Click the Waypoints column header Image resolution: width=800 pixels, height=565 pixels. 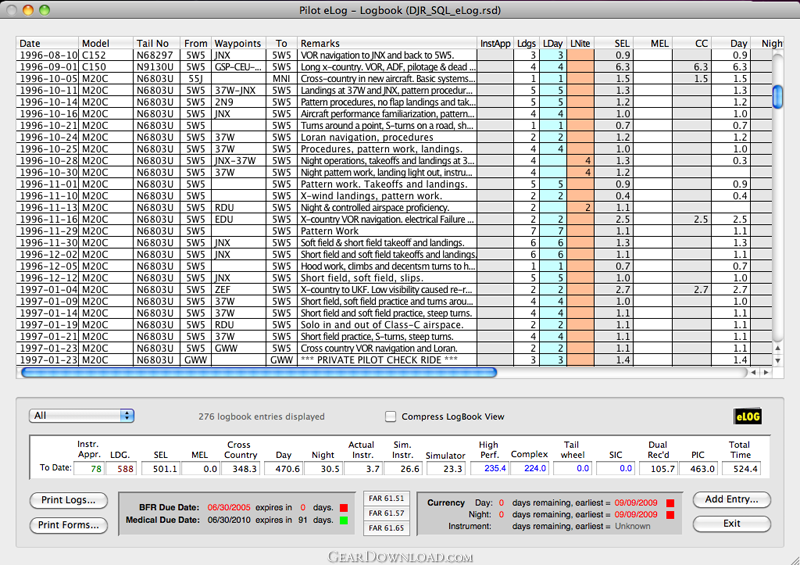coord(238,43)
